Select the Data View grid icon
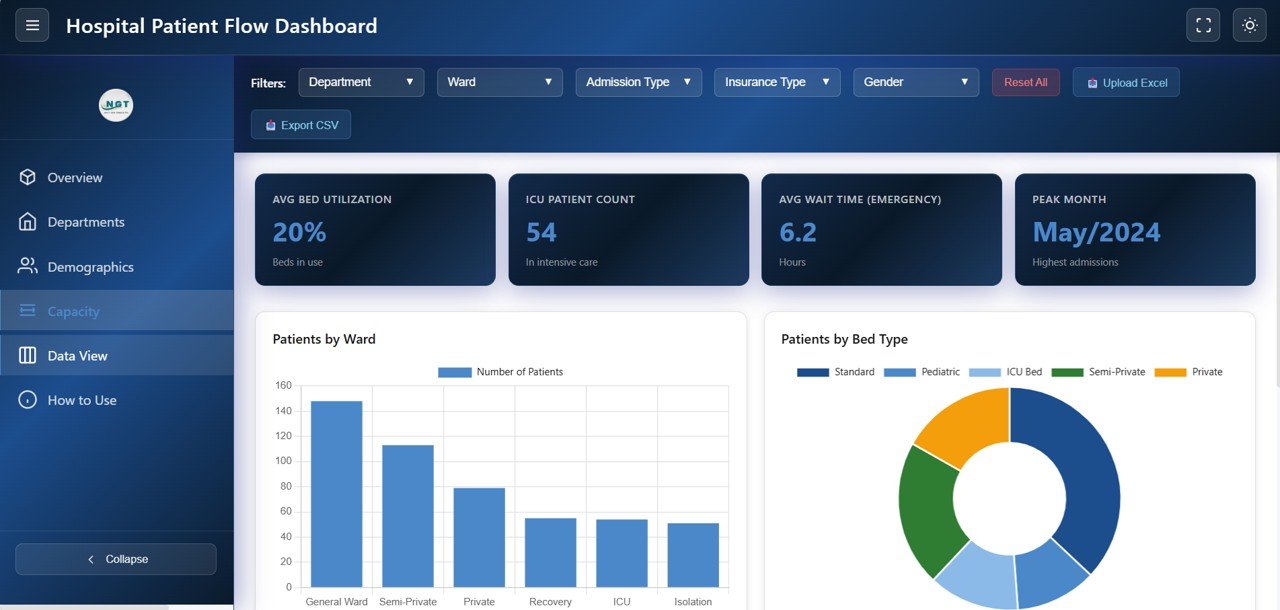This screenshot has width=1280, height=610. click(28, 355)
